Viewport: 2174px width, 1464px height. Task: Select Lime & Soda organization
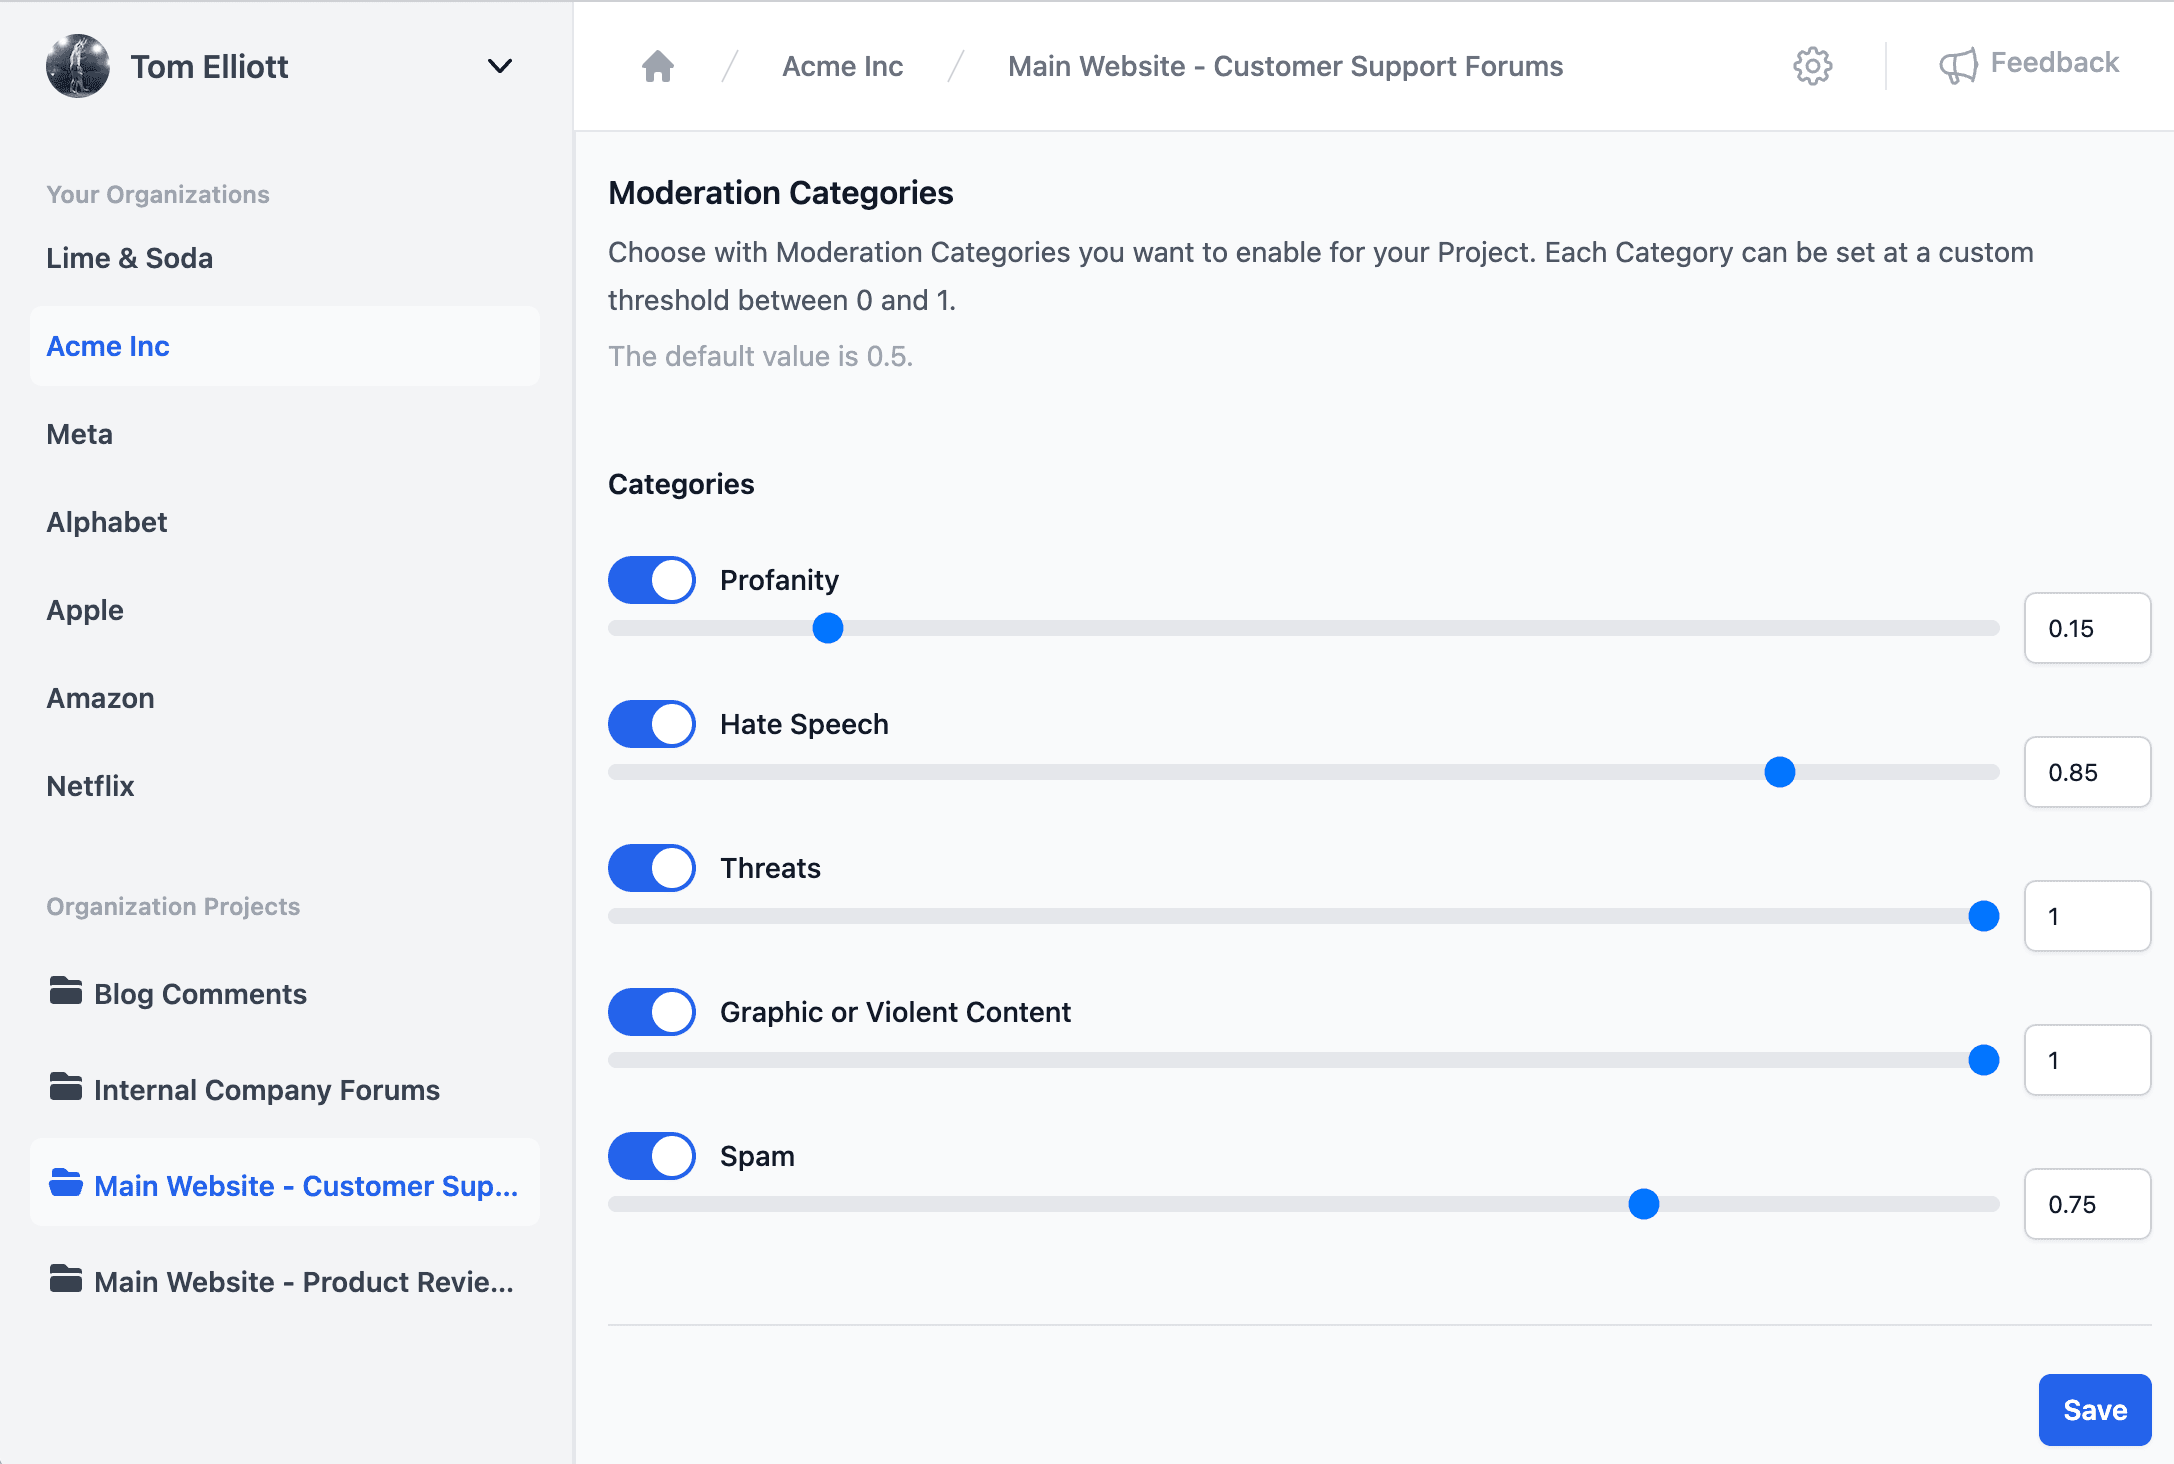click(x=130, y=258)
